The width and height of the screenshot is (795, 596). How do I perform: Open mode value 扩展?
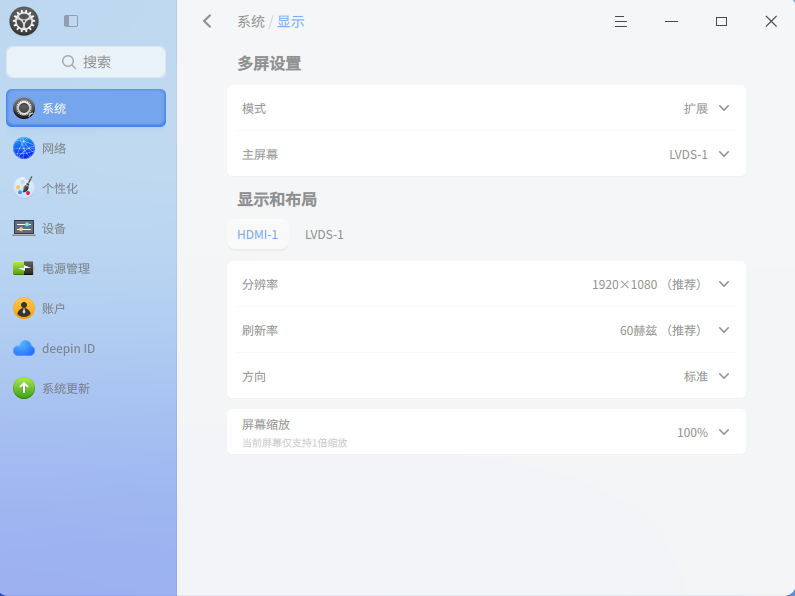coord(696,108)
